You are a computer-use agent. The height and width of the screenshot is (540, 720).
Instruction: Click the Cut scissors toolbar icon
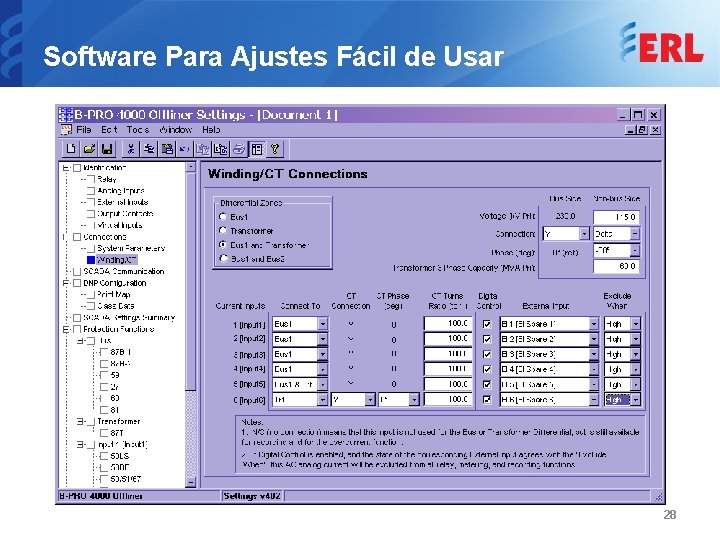[131, 149]
